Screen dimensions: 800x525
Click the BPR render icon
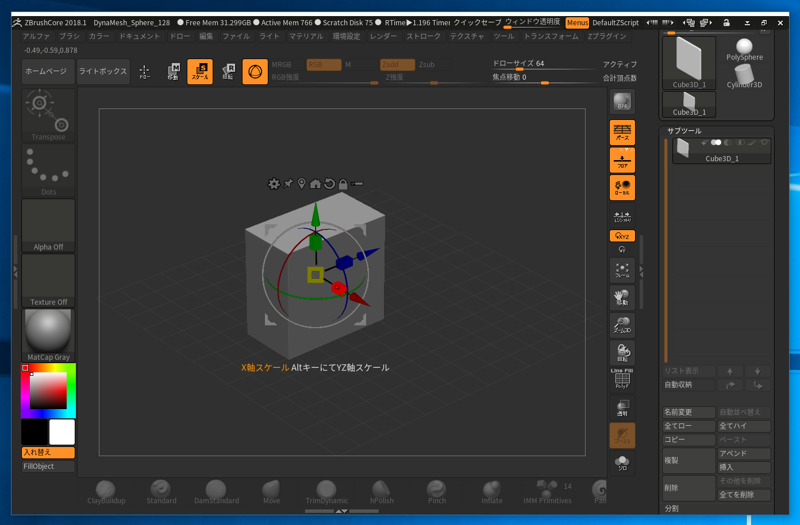(622, 102)
